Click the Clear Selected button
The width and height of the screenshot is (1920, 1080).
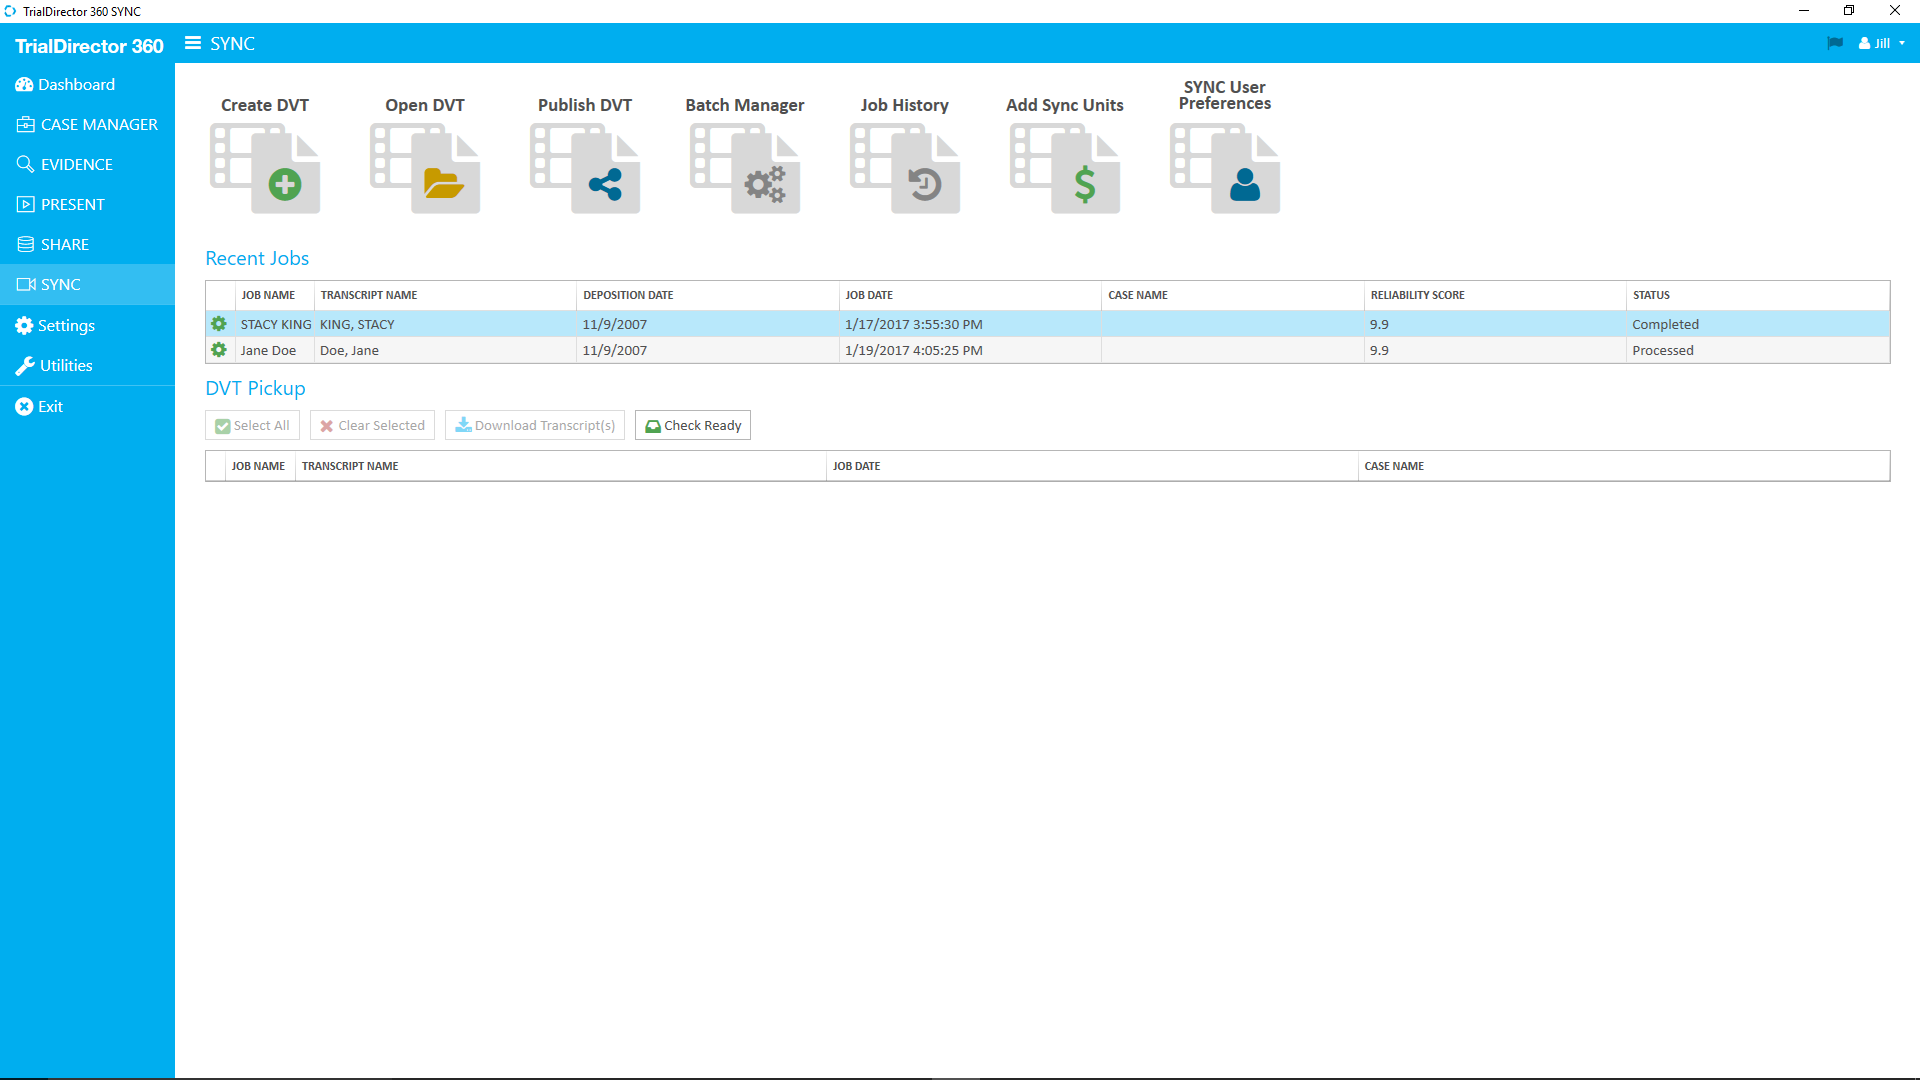[x=372, y=425]
